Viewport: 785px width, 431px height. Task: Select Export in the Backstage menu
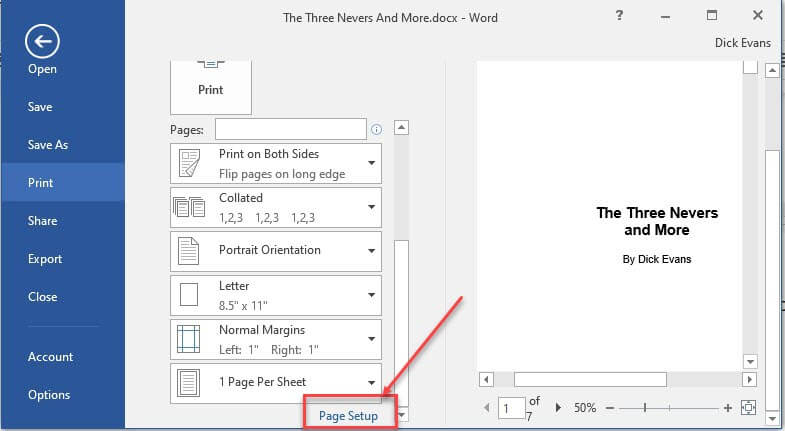pos(45,259)
